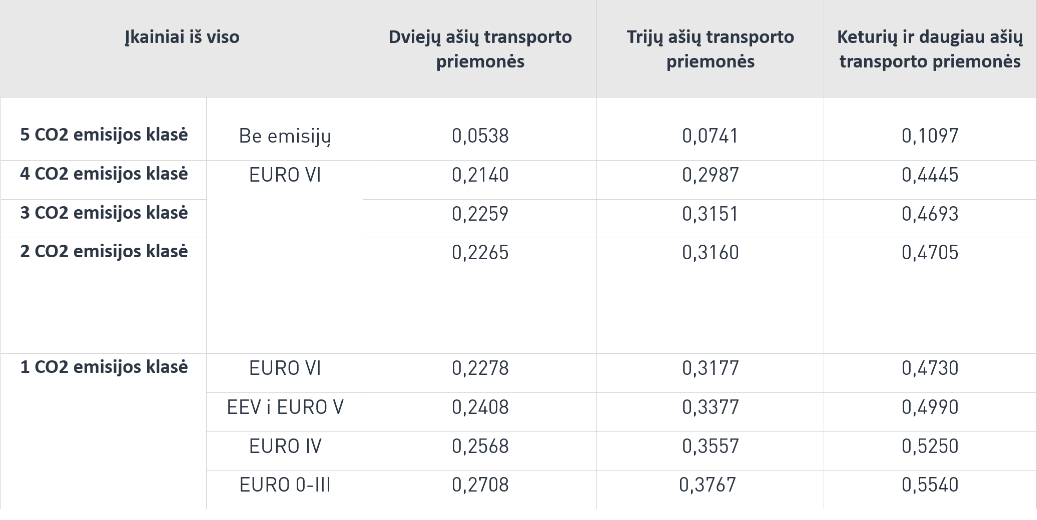Select the 'Be emisijų' cell
Image resolution: width=1037 pixels, height=520 pixels.
[285, 137]
